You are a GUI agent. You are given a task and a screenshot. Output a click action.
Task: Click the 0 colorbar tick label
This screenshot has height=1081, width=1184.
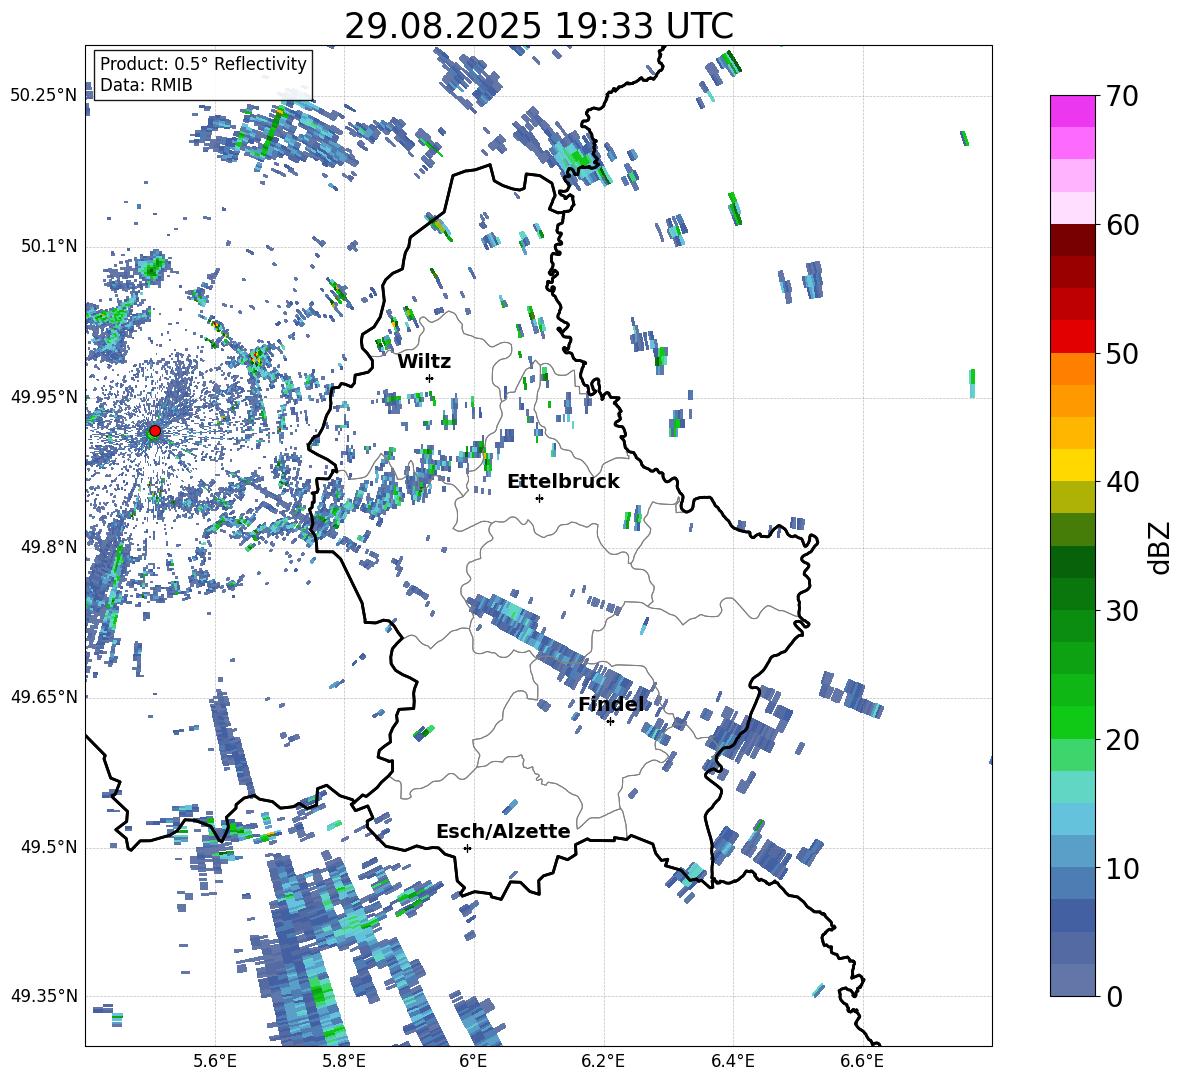tap(1114, 997)
